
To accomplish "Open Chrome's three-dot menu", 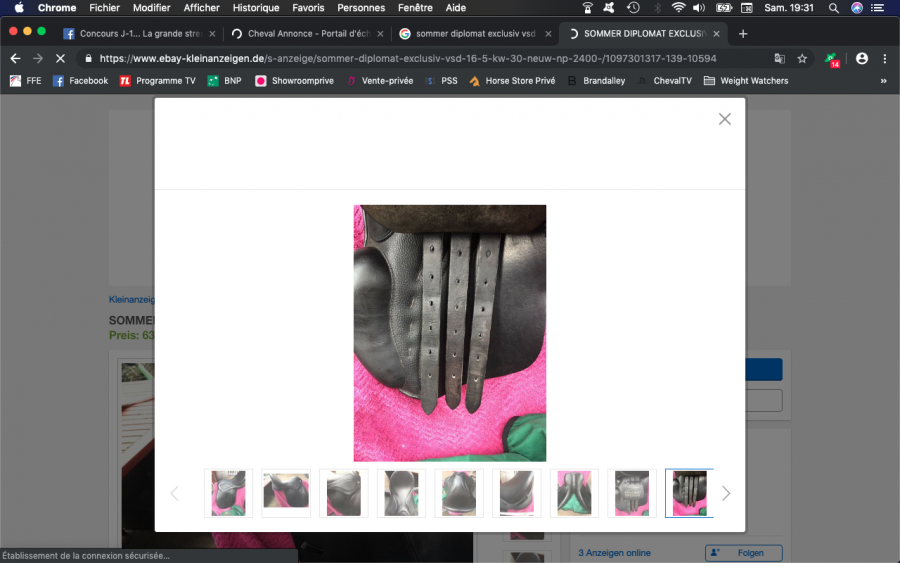I will coord(884,59).
